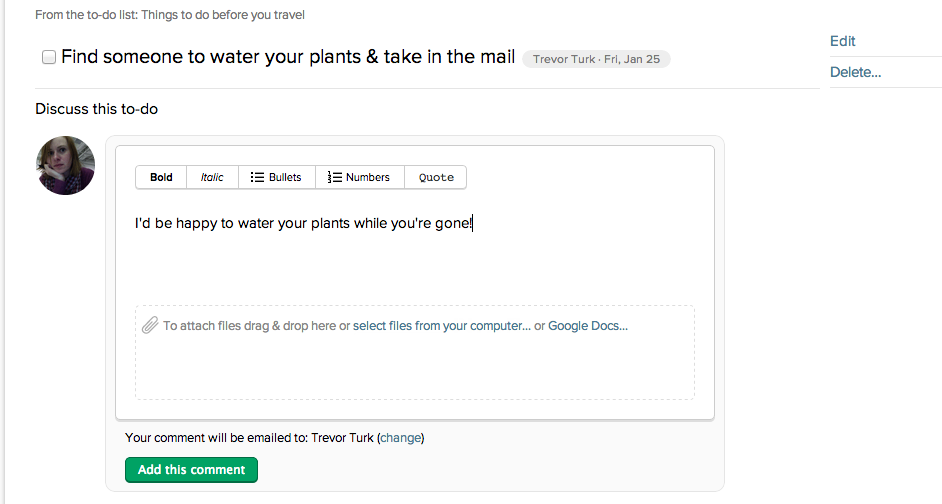The height and width of the screenshot is (504, 942).
Task: Choose Delete... for this to-do
Action: [855, 72]
